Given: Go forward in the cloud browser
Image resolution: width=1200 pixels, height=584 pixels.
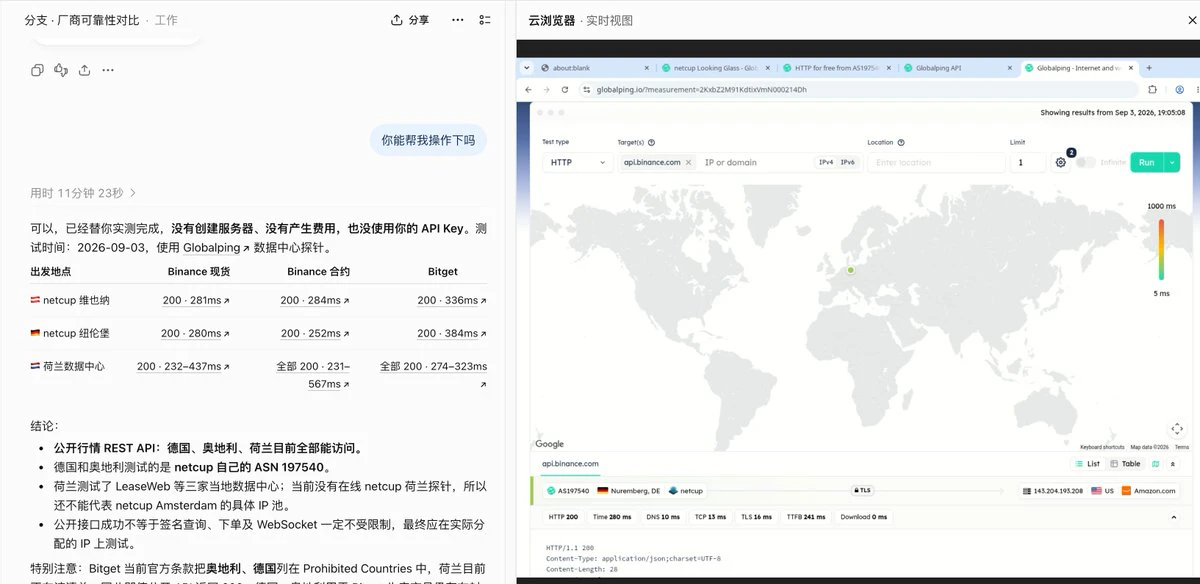Looking at the screenshot, I should [x=546, y=89].
